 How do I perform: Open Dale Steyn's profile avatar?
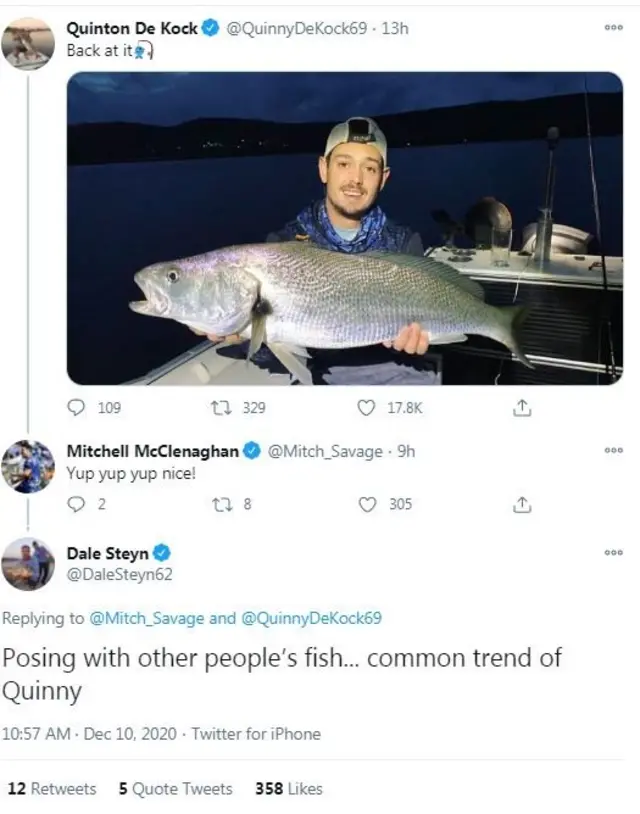(x=28, y=564)
